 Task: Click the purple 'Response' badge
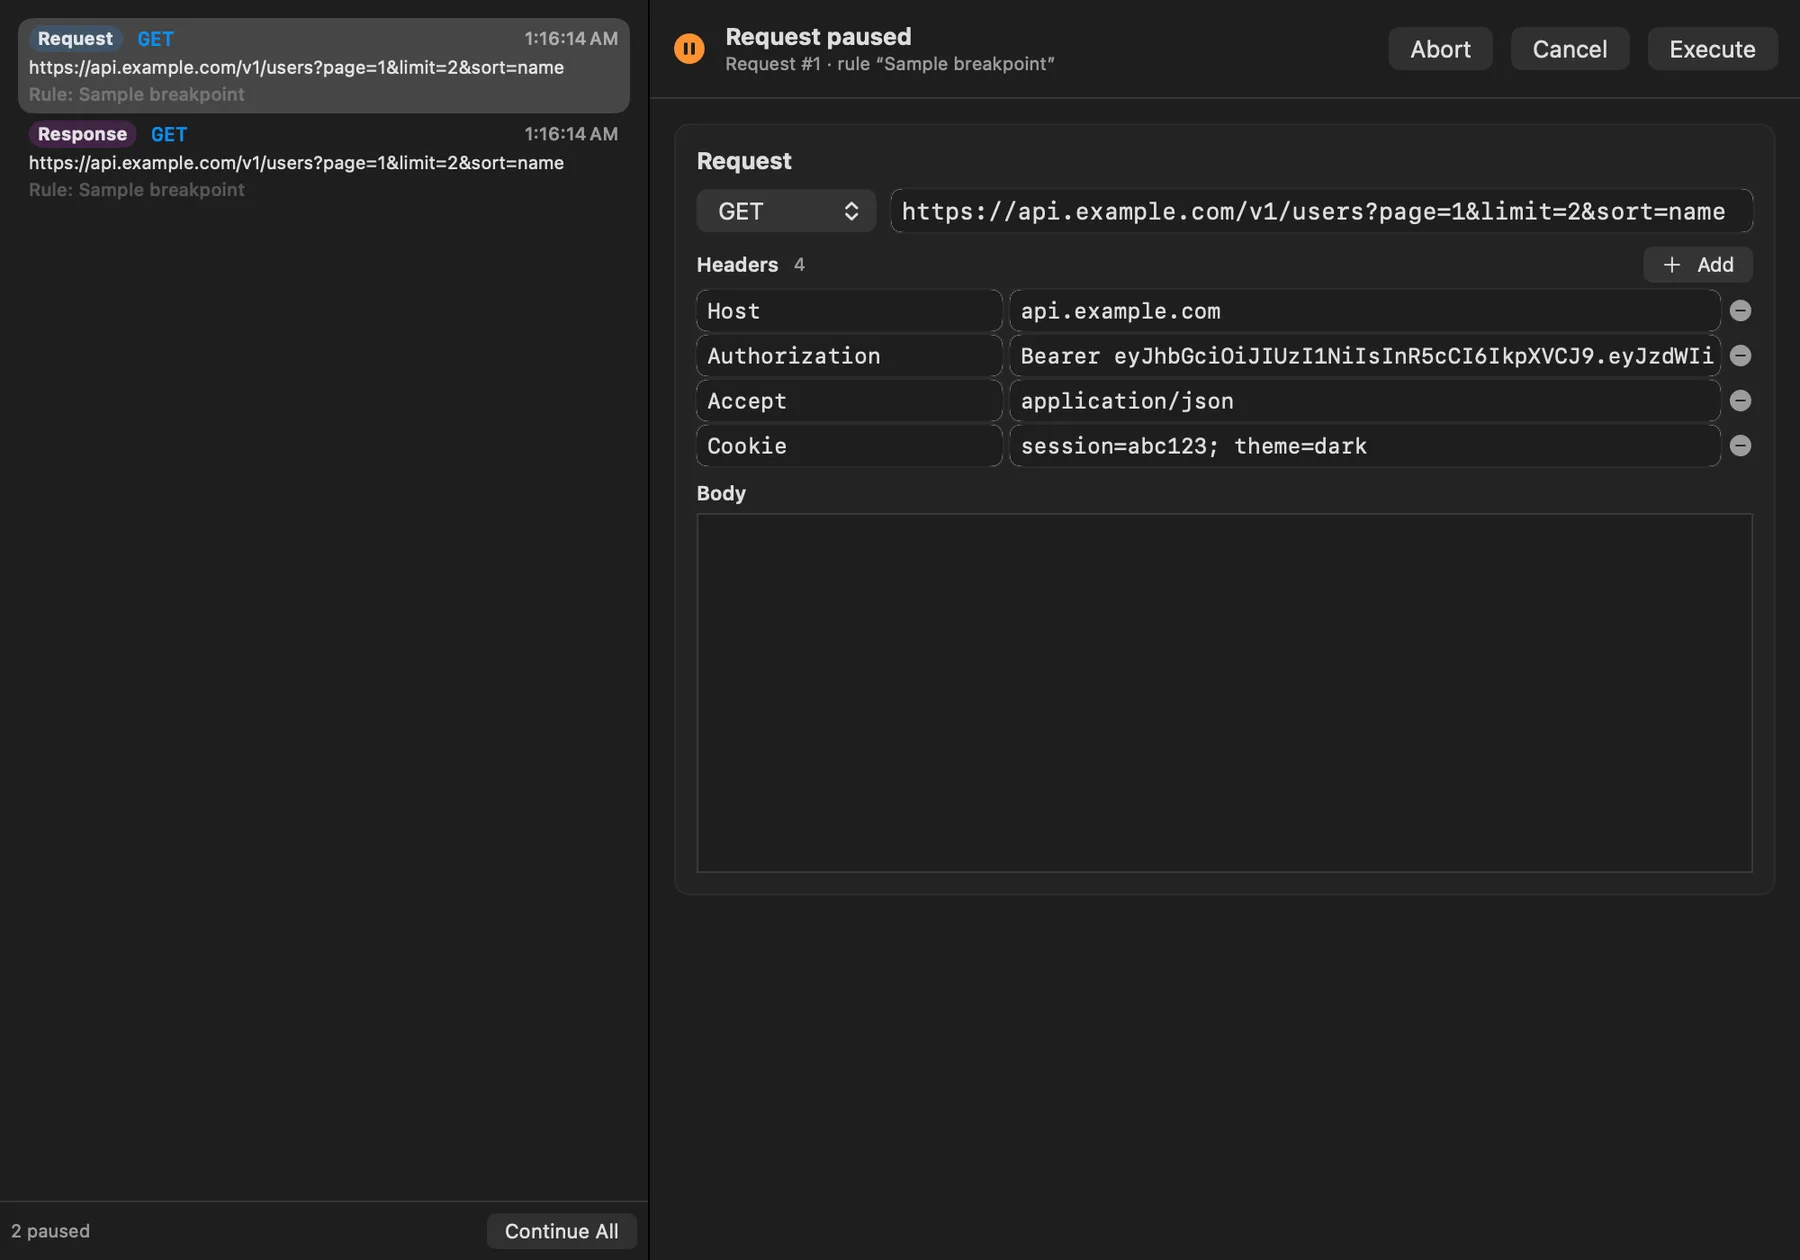(x=82, y=134)
